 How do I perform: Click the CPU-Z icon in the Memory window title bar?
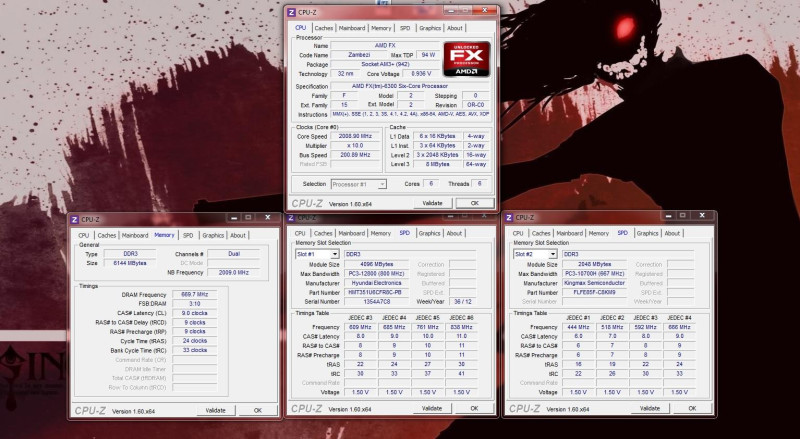click(74, 220)
